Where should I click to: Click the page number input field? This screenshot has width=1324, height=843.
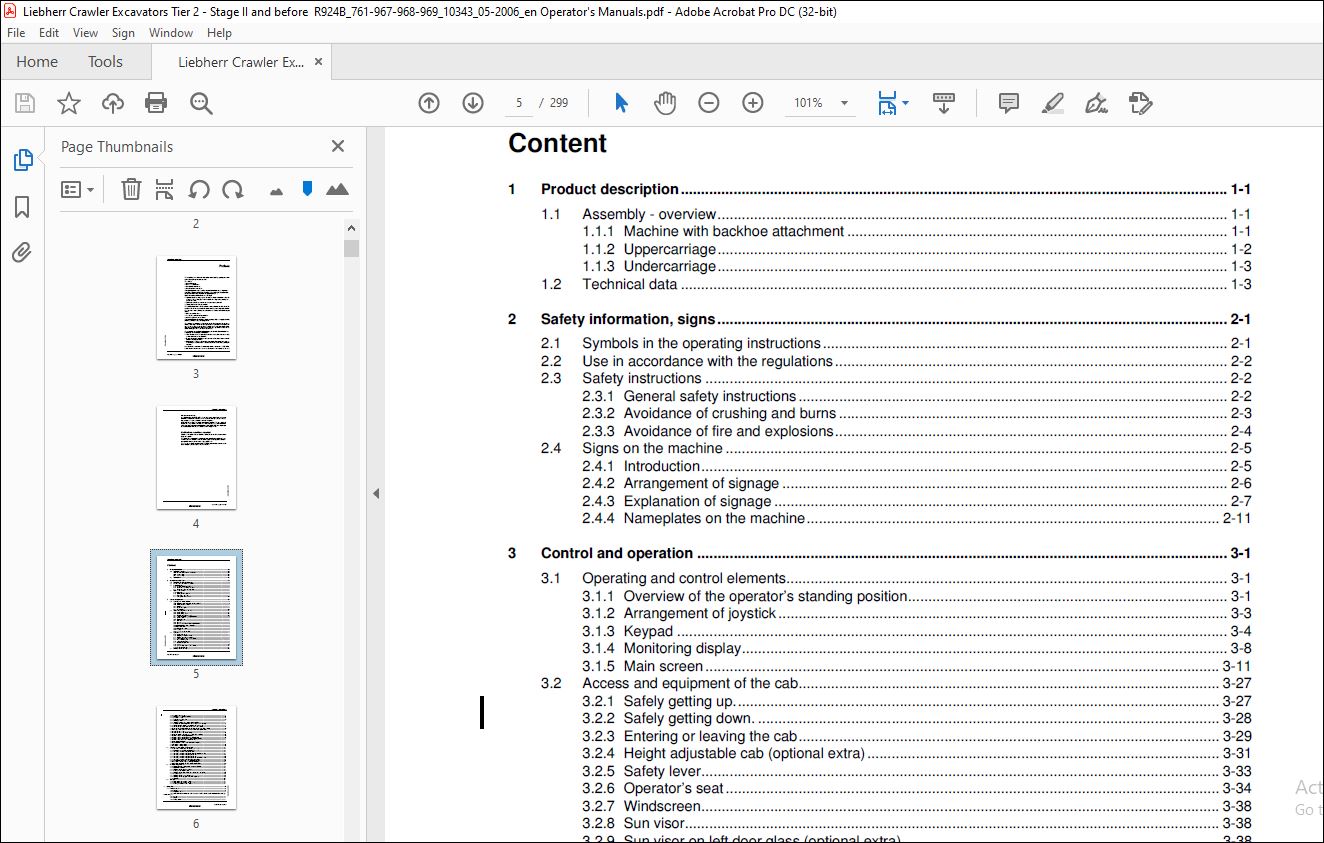(x=519, y=103)
